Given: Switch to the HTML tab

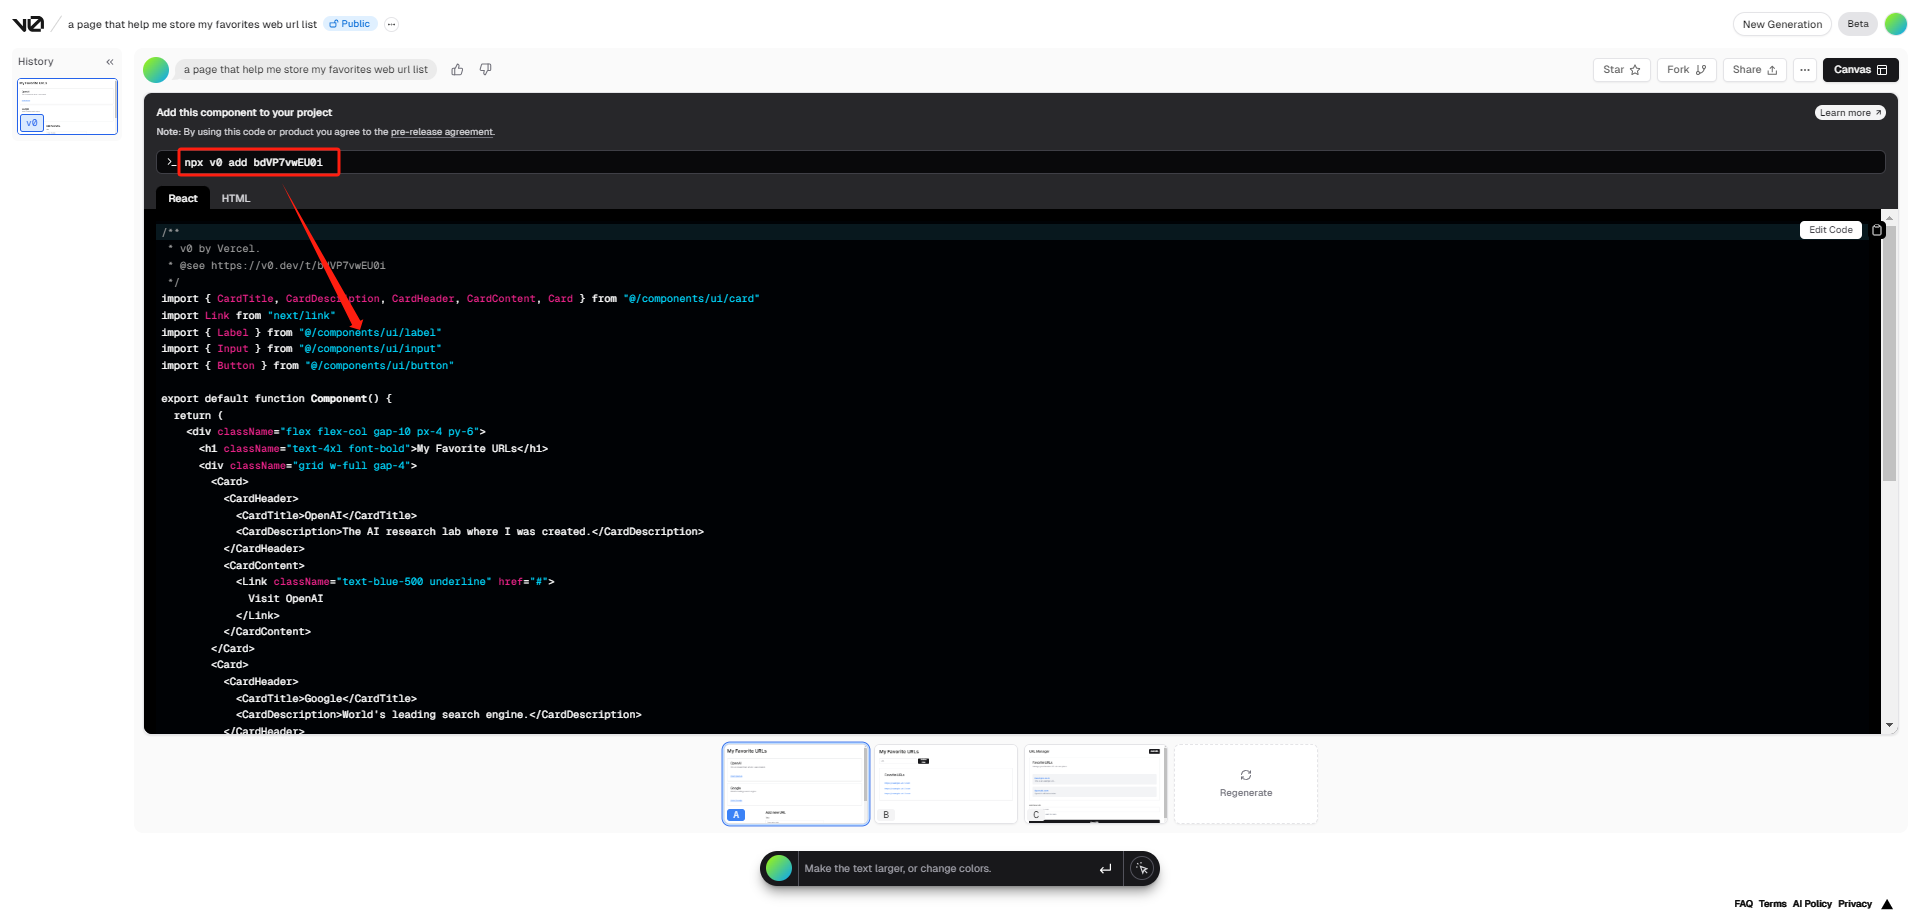Looking at the screenshot, I should 236,199.
